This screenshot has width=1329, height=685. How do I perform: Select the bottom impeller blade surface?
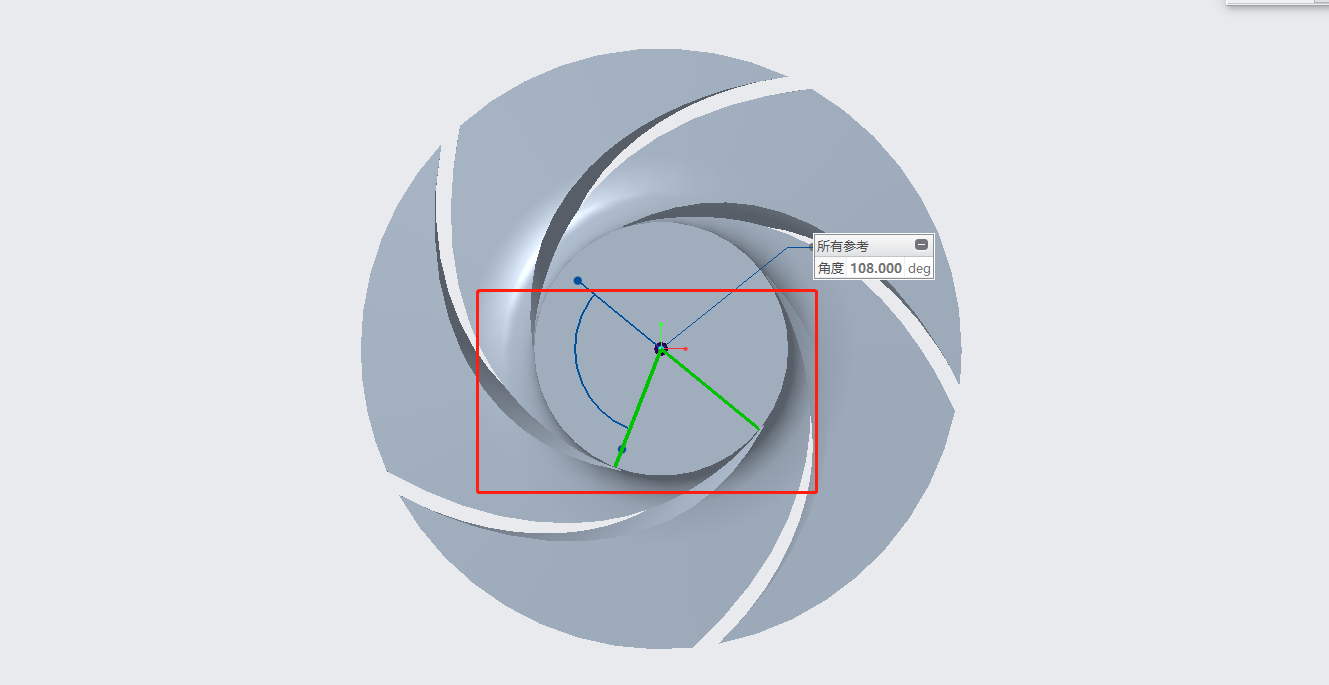[x=600, y=590]
